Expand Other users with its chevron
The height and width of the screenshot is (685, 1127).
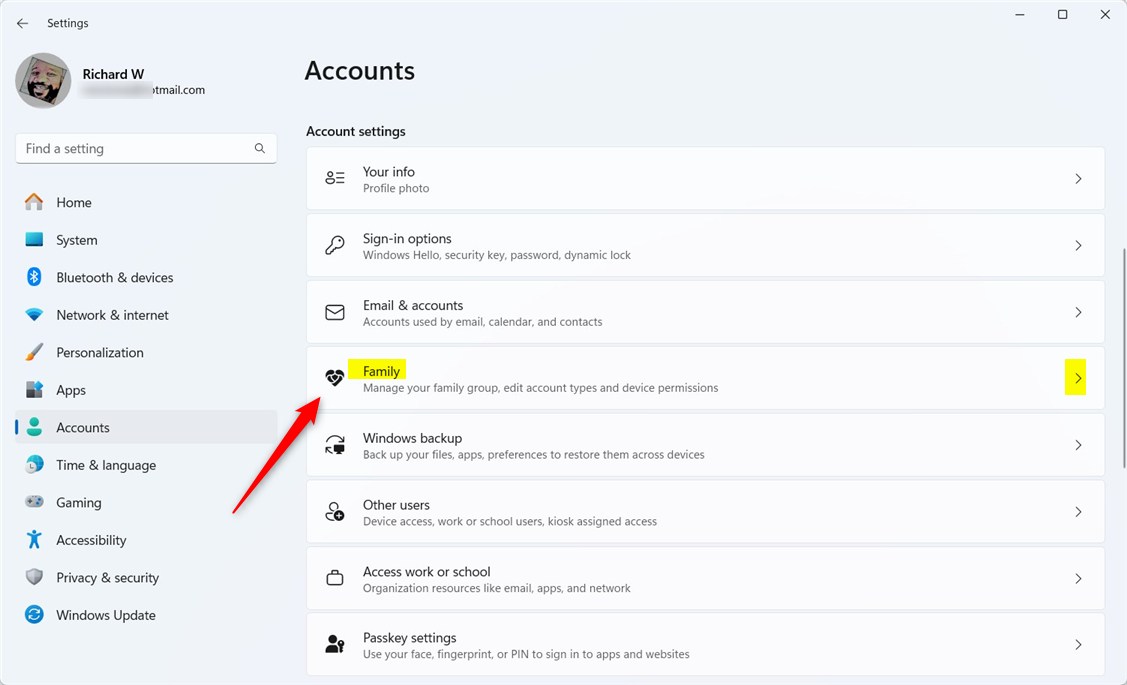click(1078, 512)
